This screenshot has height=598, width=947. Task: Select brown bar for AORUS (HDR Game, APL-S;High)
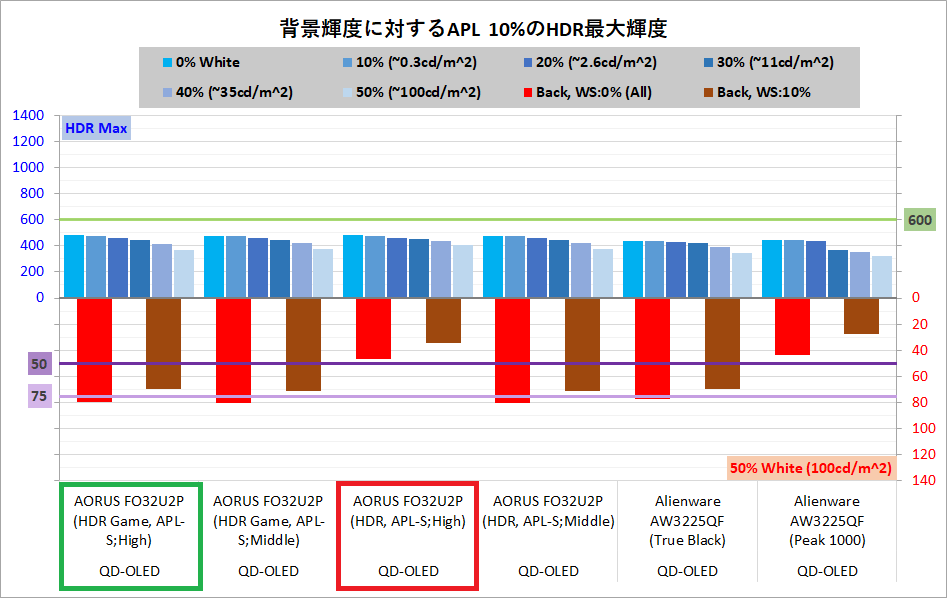click(164, 344)
